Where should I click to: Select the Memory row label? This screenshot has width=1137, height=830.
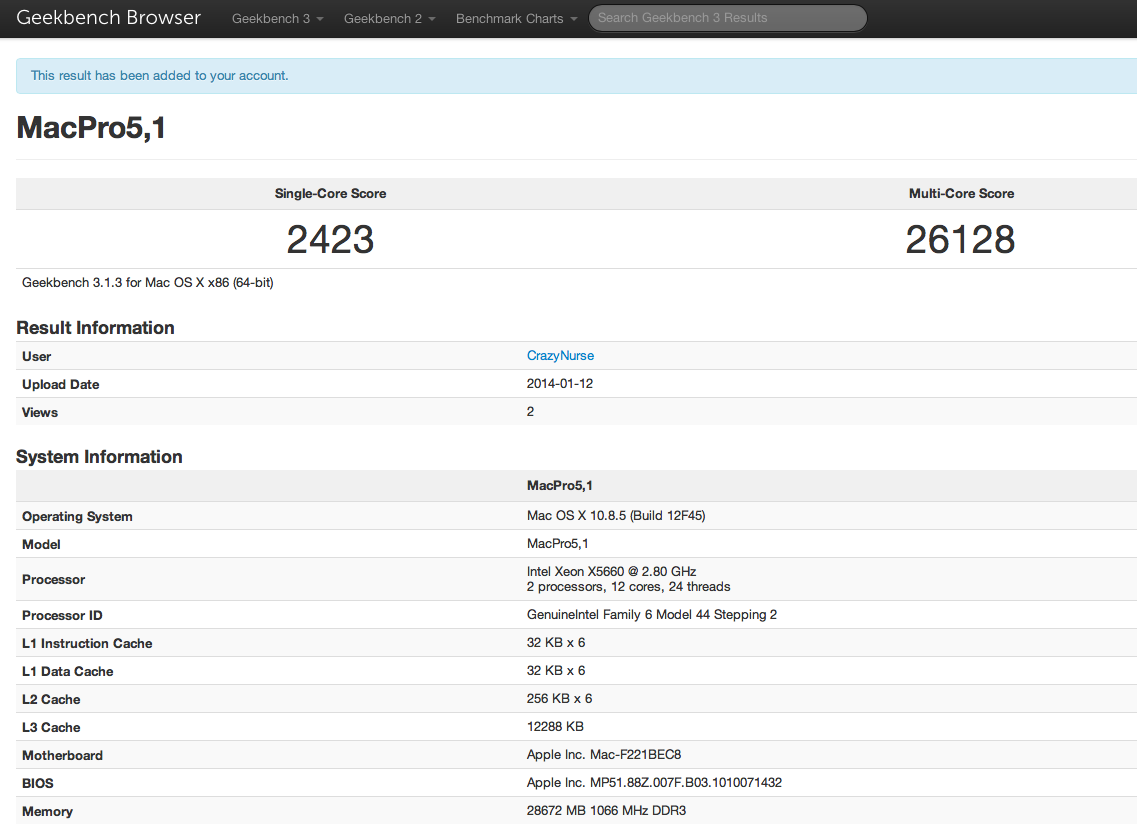pyautogui.click(x=47, y=812)
